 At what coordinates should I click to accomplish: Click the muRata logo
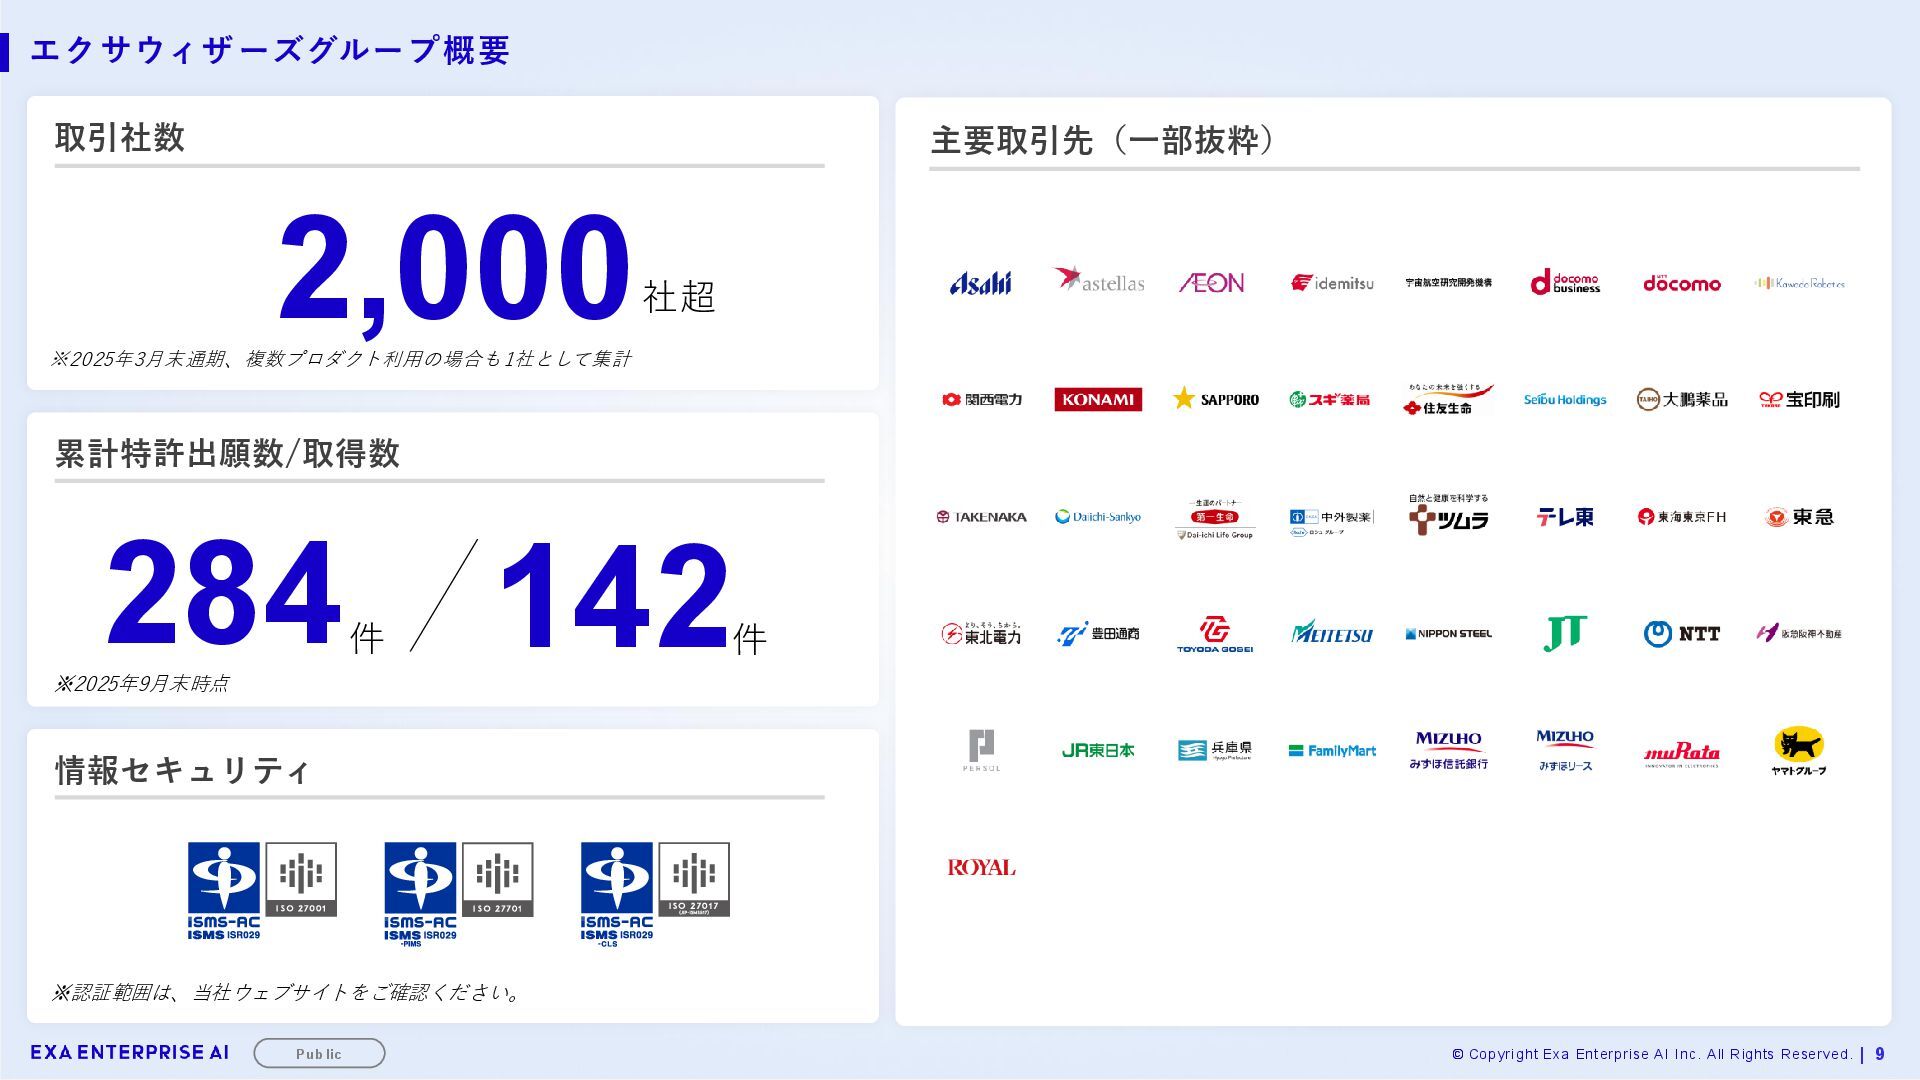tap(1681, 752)
